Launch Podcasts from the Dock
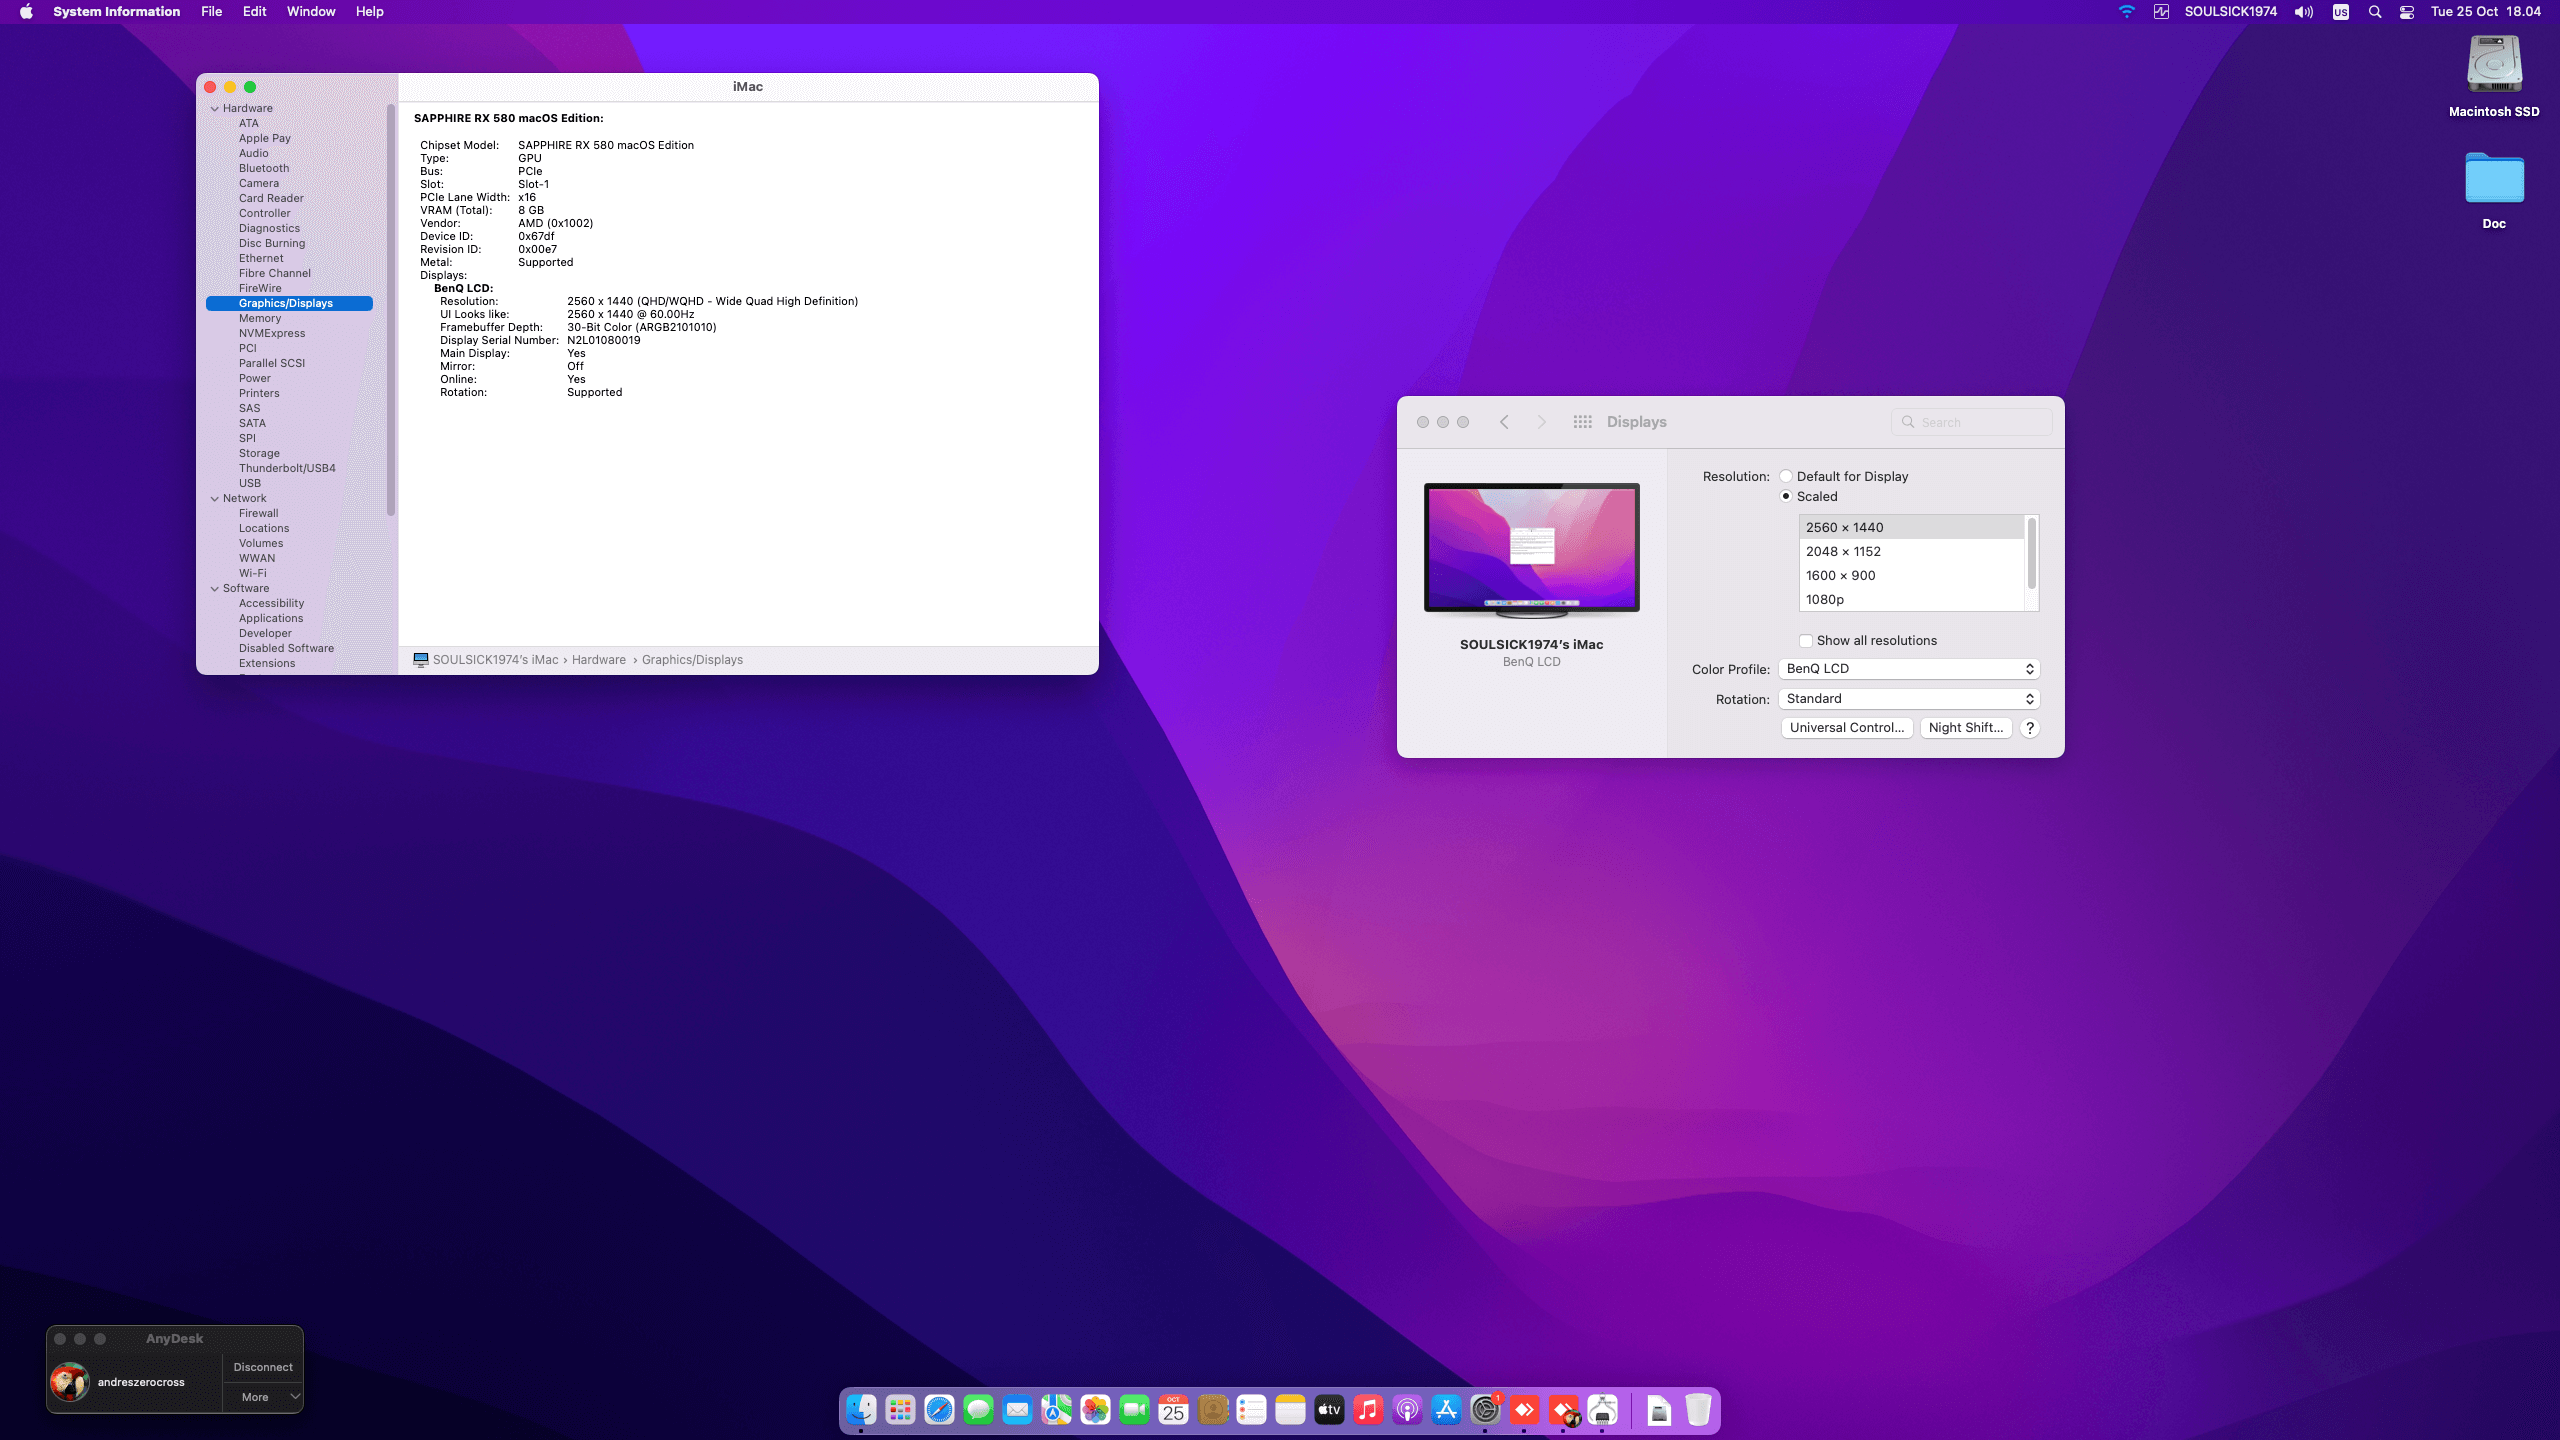 click(1407, 1410)
